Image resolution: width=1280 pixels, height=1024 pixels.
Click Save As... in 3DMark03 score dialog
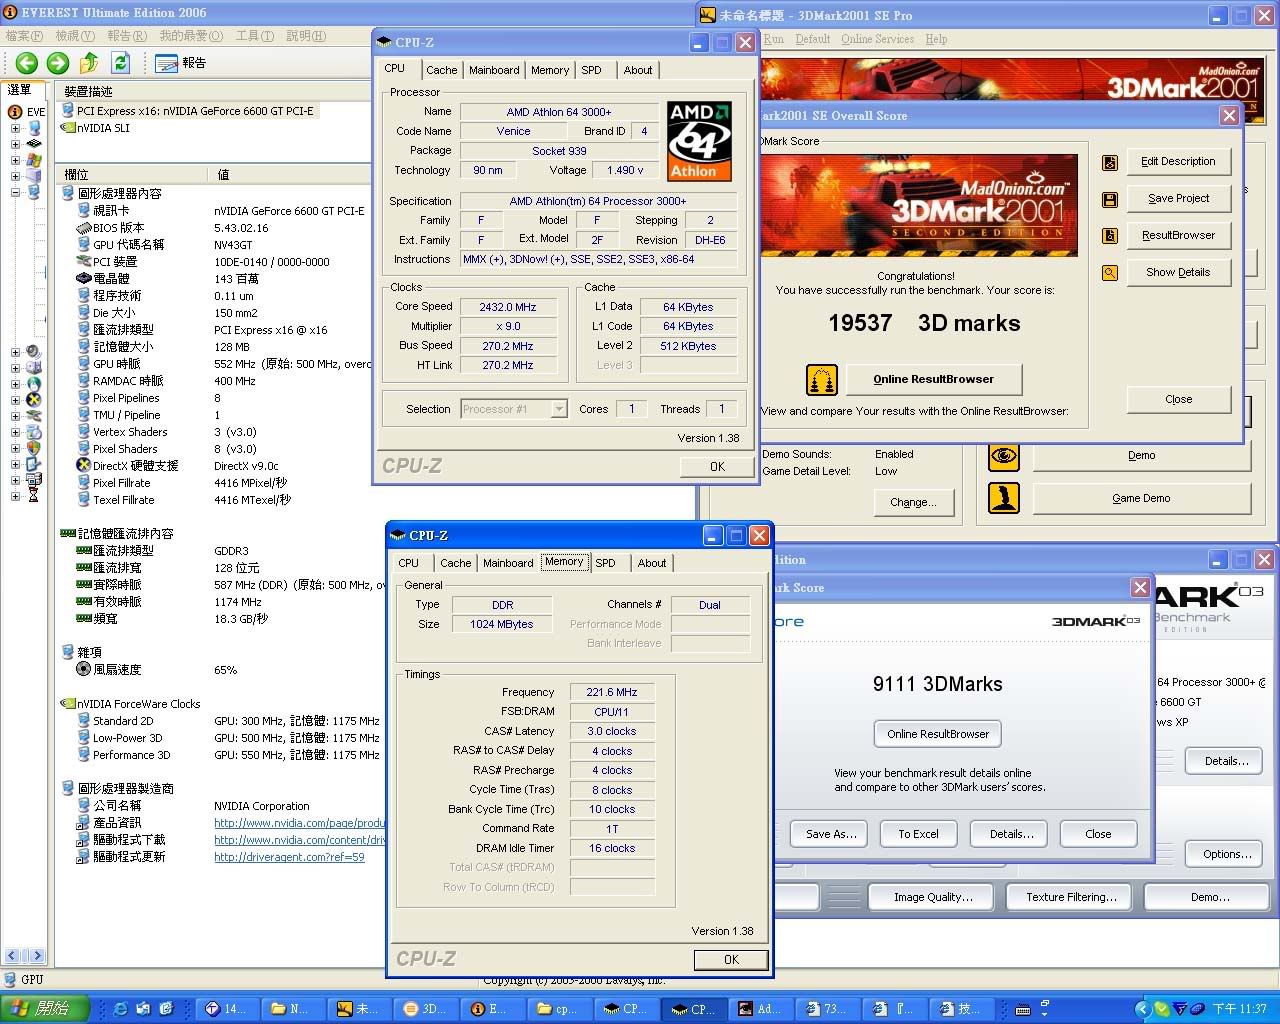point(831,834)
